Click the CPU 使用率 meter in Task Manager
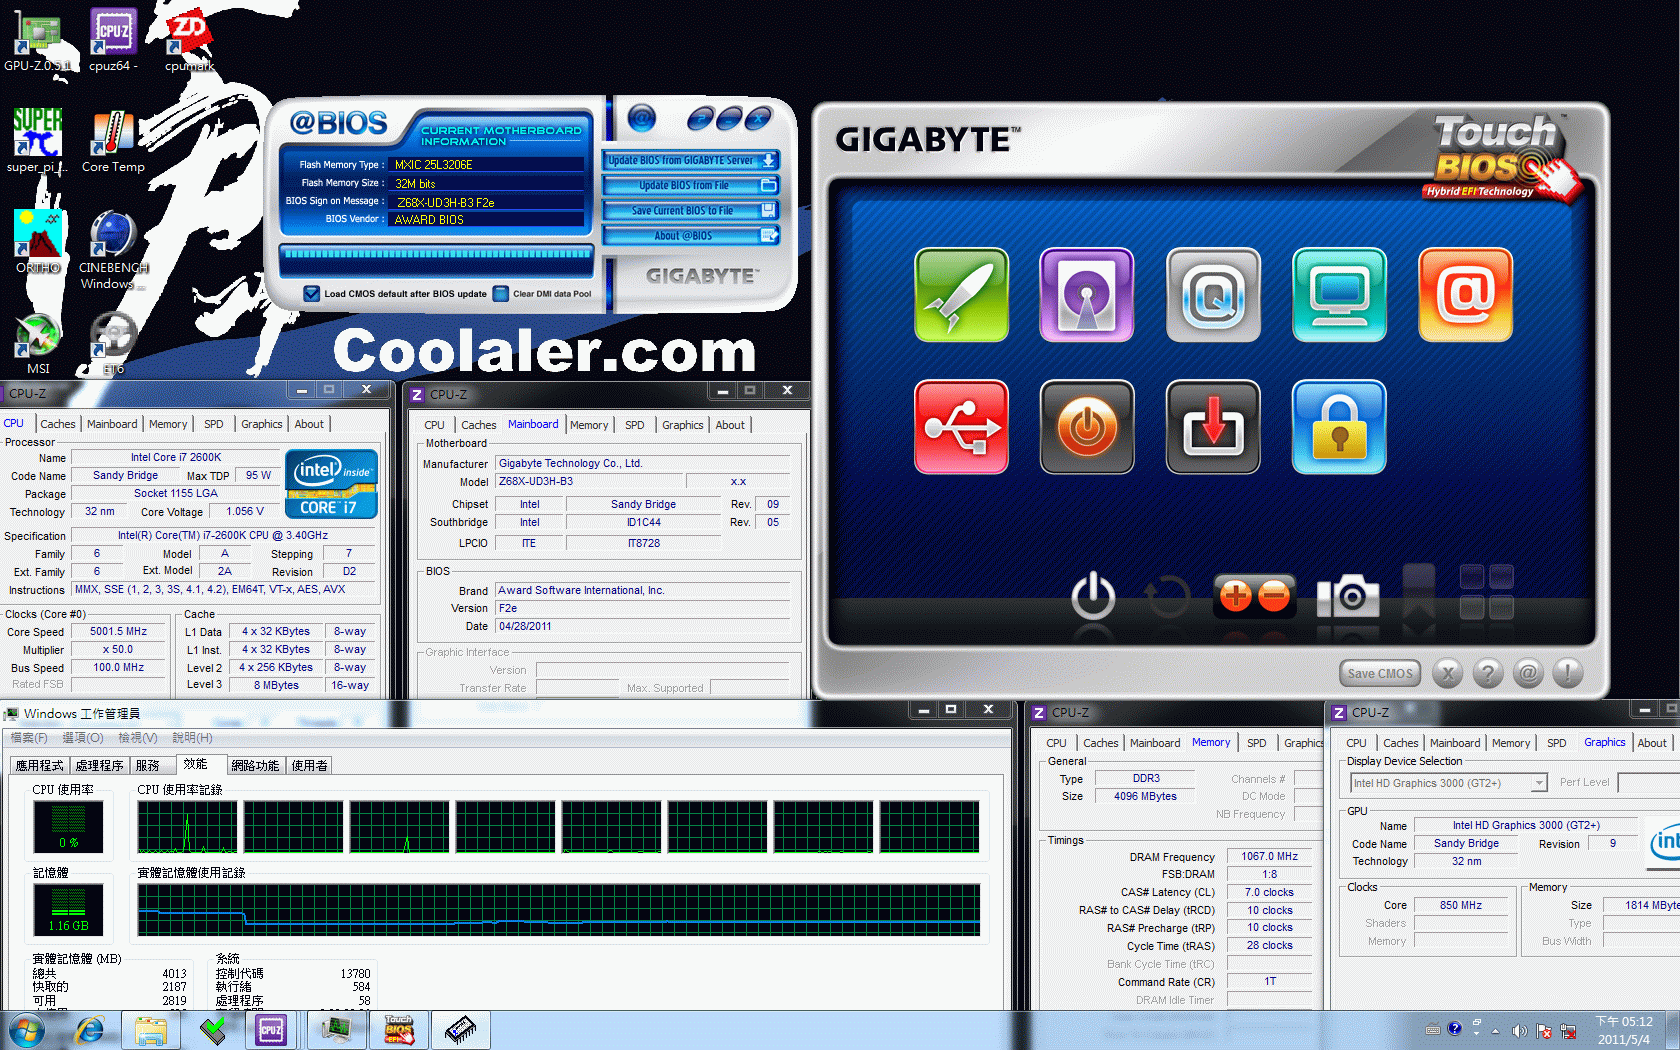1680x1050 pixels. [x=68, y=827]
